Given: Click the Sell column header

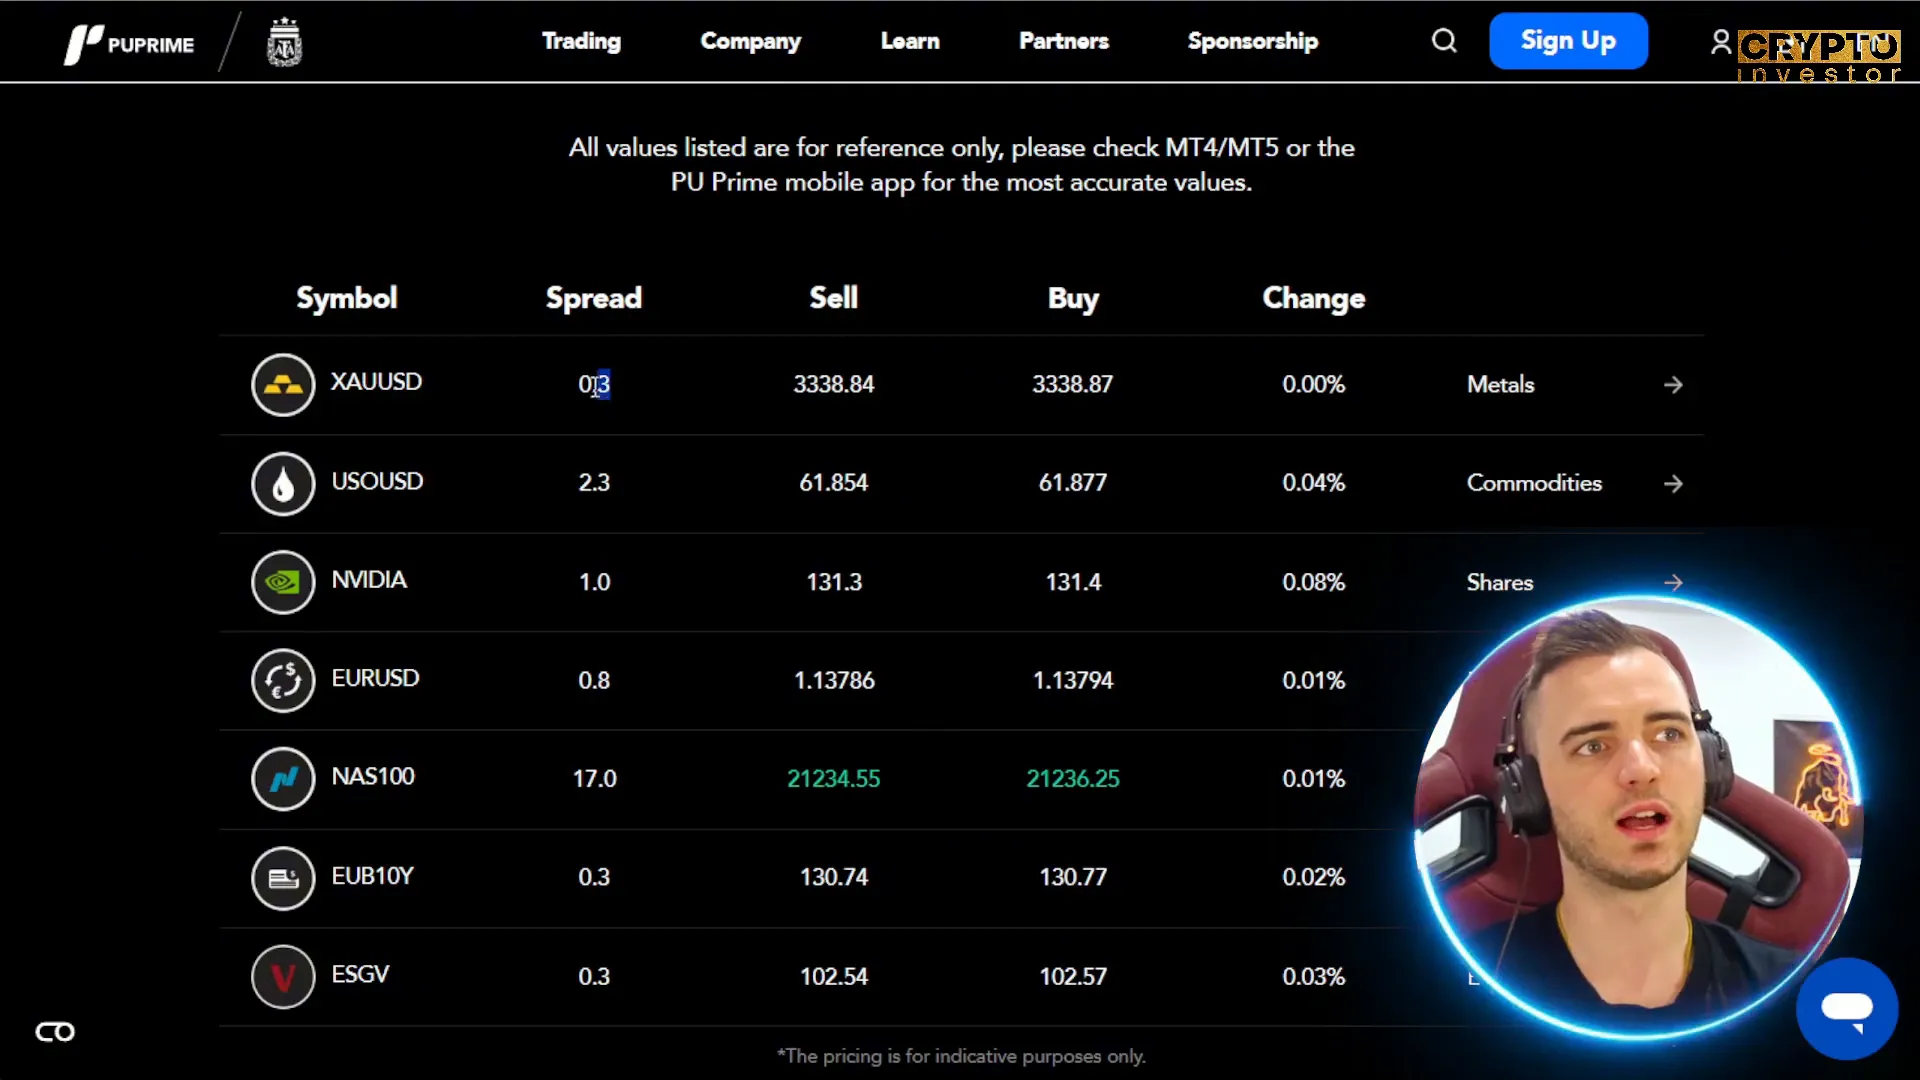Looking at the screenshot, I should 834,298.
